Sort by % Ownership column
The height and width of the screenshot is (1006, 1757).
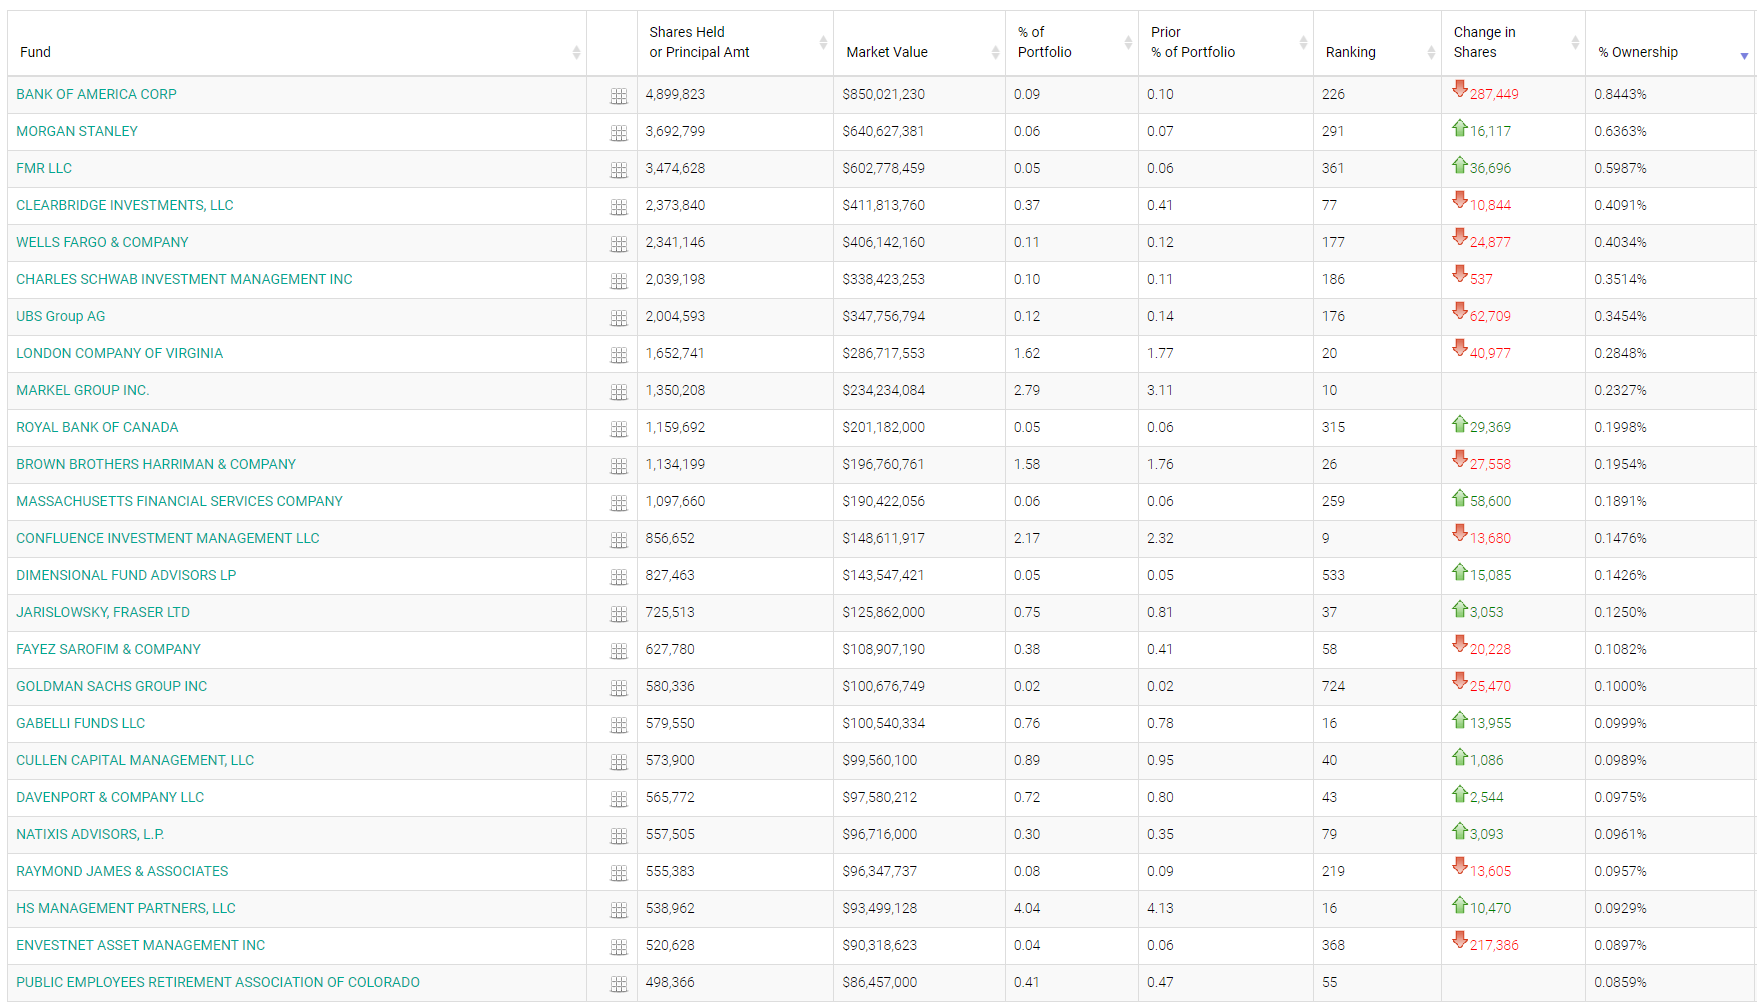point(1670,43)
